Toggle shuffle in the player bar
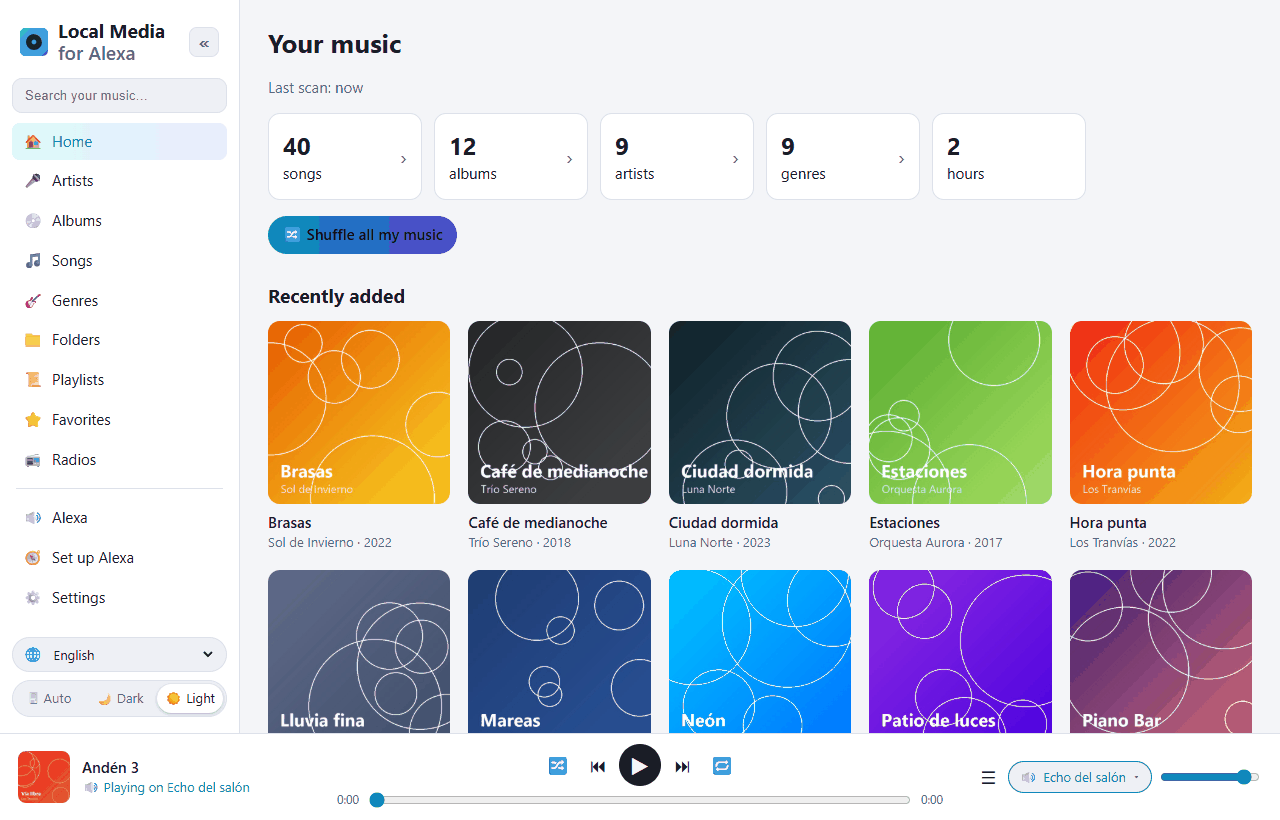The width and height of the screenshot is (1280, 820). point(558,766)
